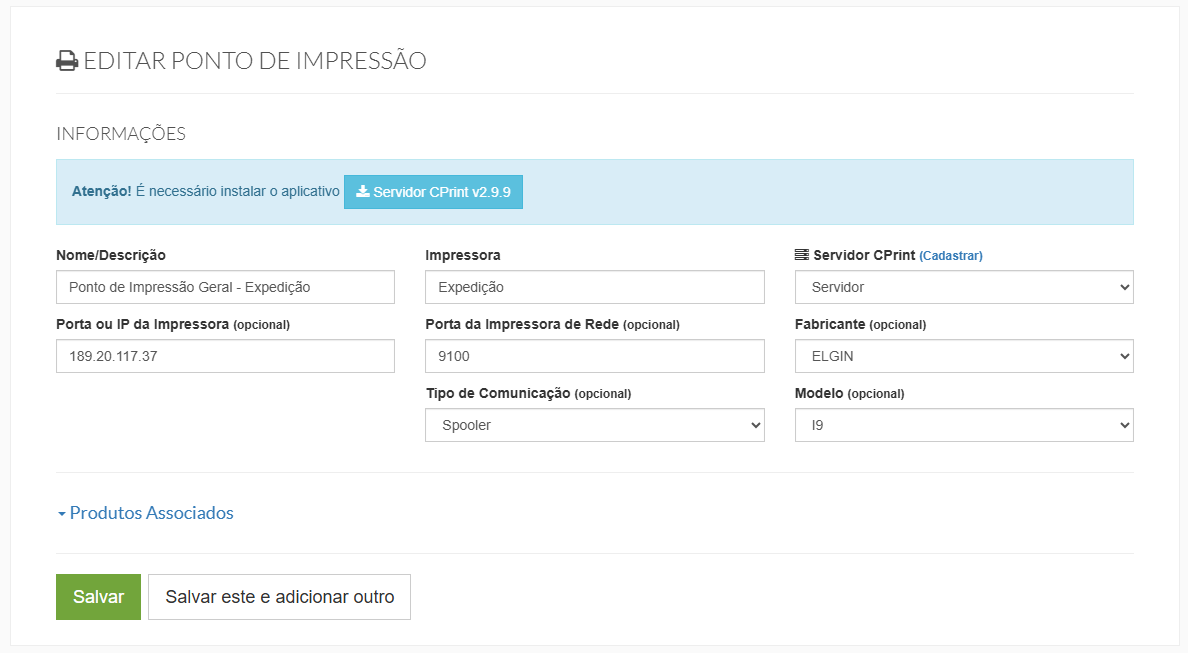1188x653 pixels.
Task: Click the Tipo de Comunicação label
Action: click(x=528, y=393)
